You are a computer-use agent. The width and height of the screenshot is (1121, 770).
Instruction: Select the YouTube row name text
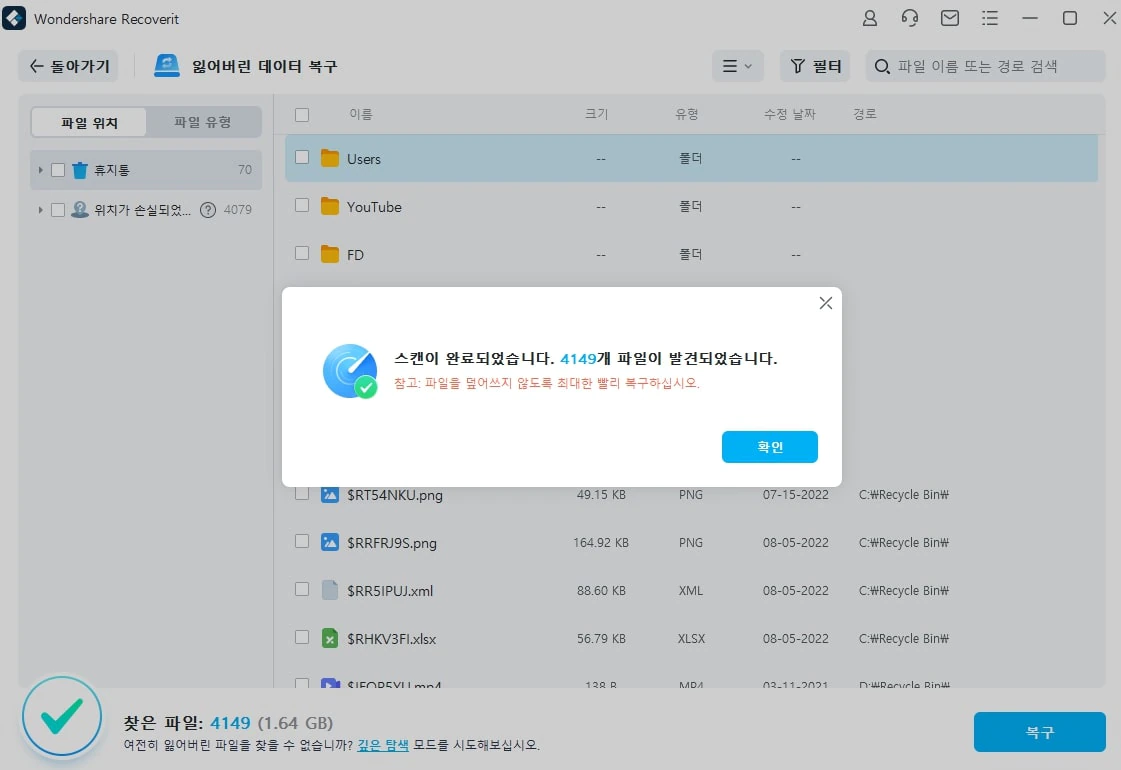click(x=374, y=207)
